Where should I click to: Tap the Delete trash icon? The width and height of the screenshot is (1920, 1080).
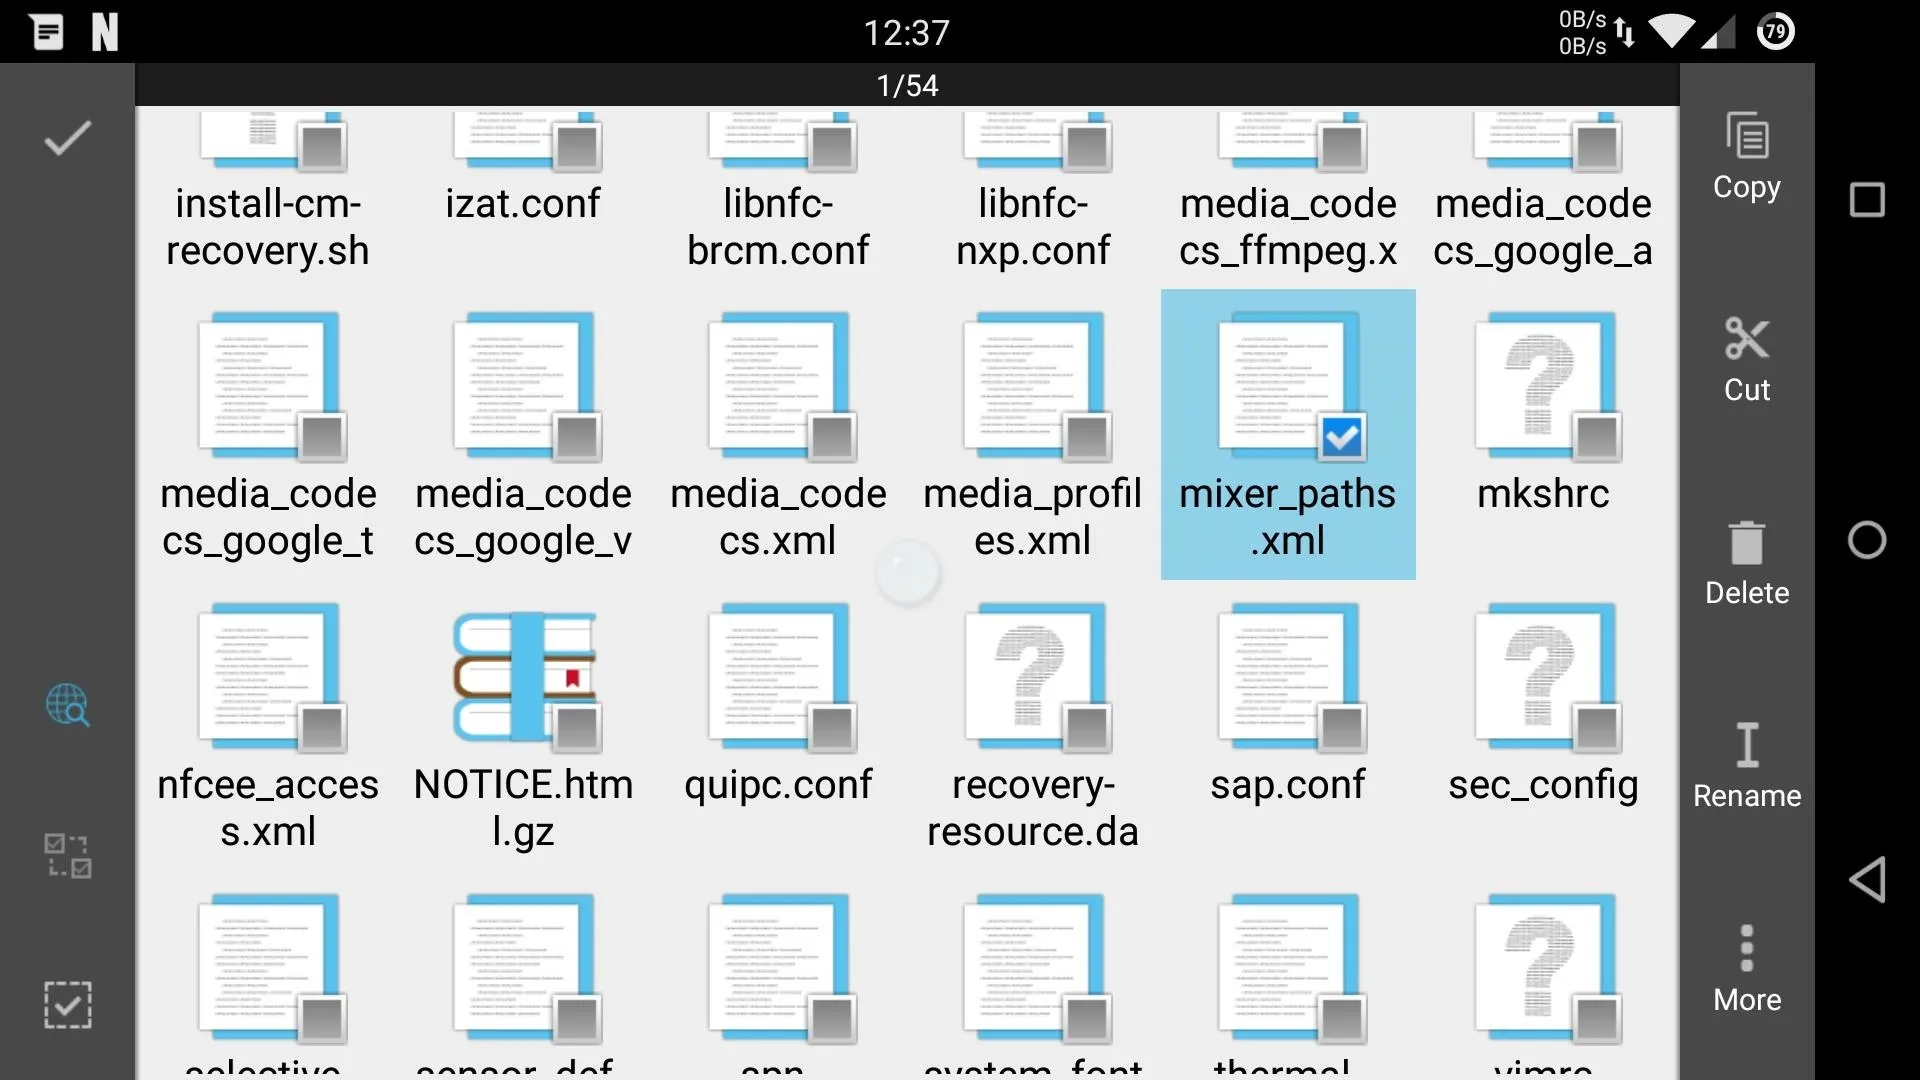[1747, 543]
